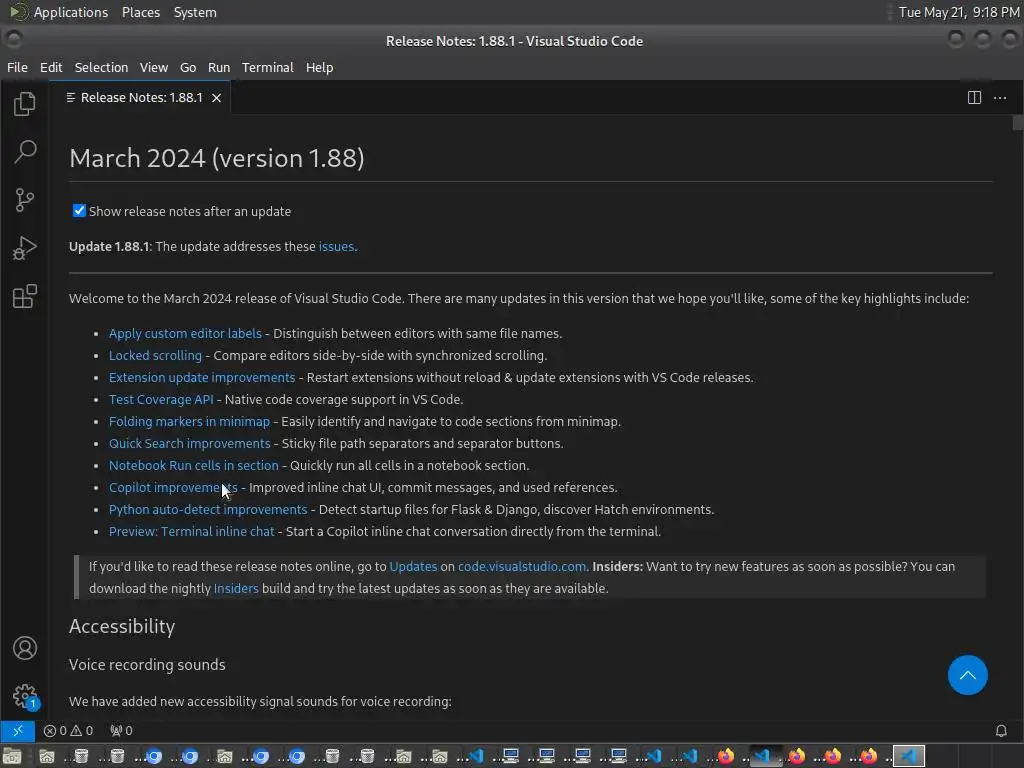The image size is (1024, 768).
Task: Open the Accounts menu icon
Action: [24, 648]
